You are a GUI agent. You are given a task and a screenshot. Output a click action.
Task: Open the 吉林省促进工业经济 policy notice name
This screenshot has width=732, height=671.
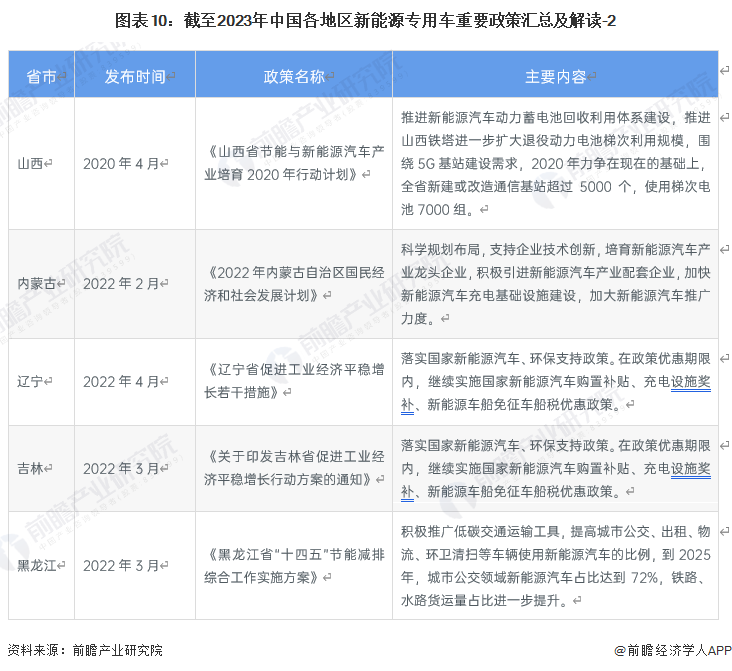(294, 468)
